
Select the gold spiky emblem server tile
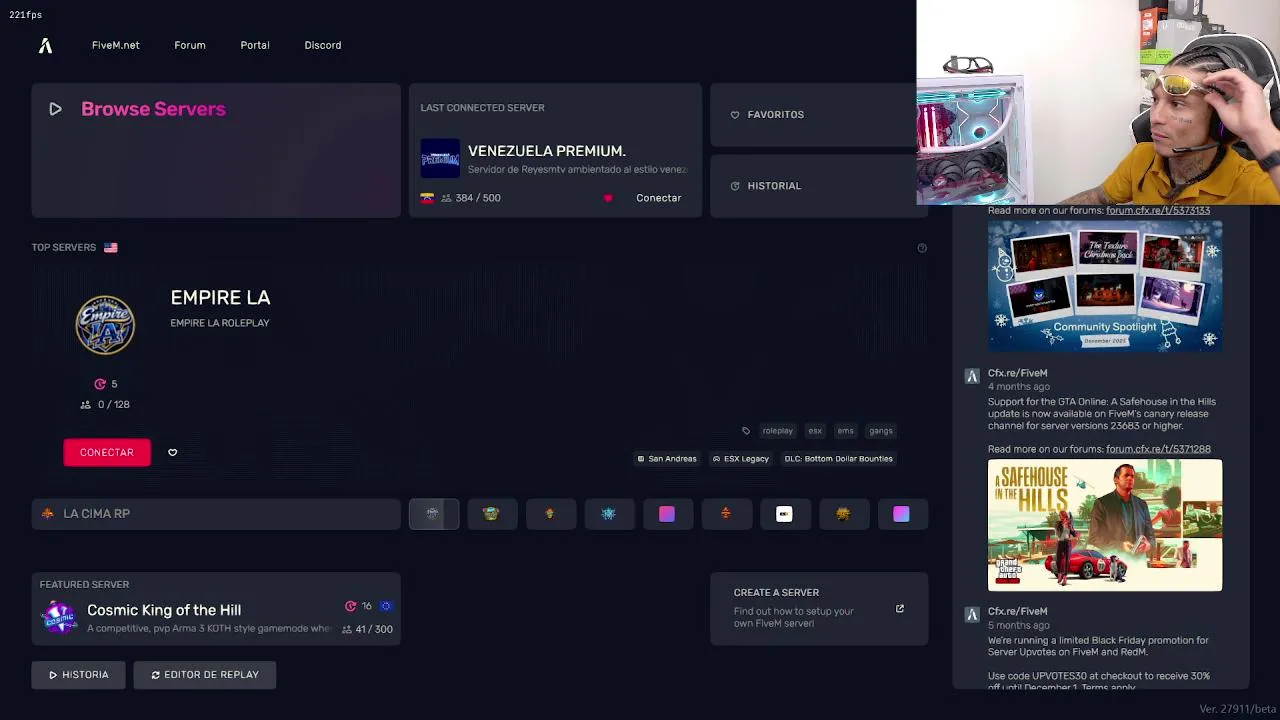[843, 514]
